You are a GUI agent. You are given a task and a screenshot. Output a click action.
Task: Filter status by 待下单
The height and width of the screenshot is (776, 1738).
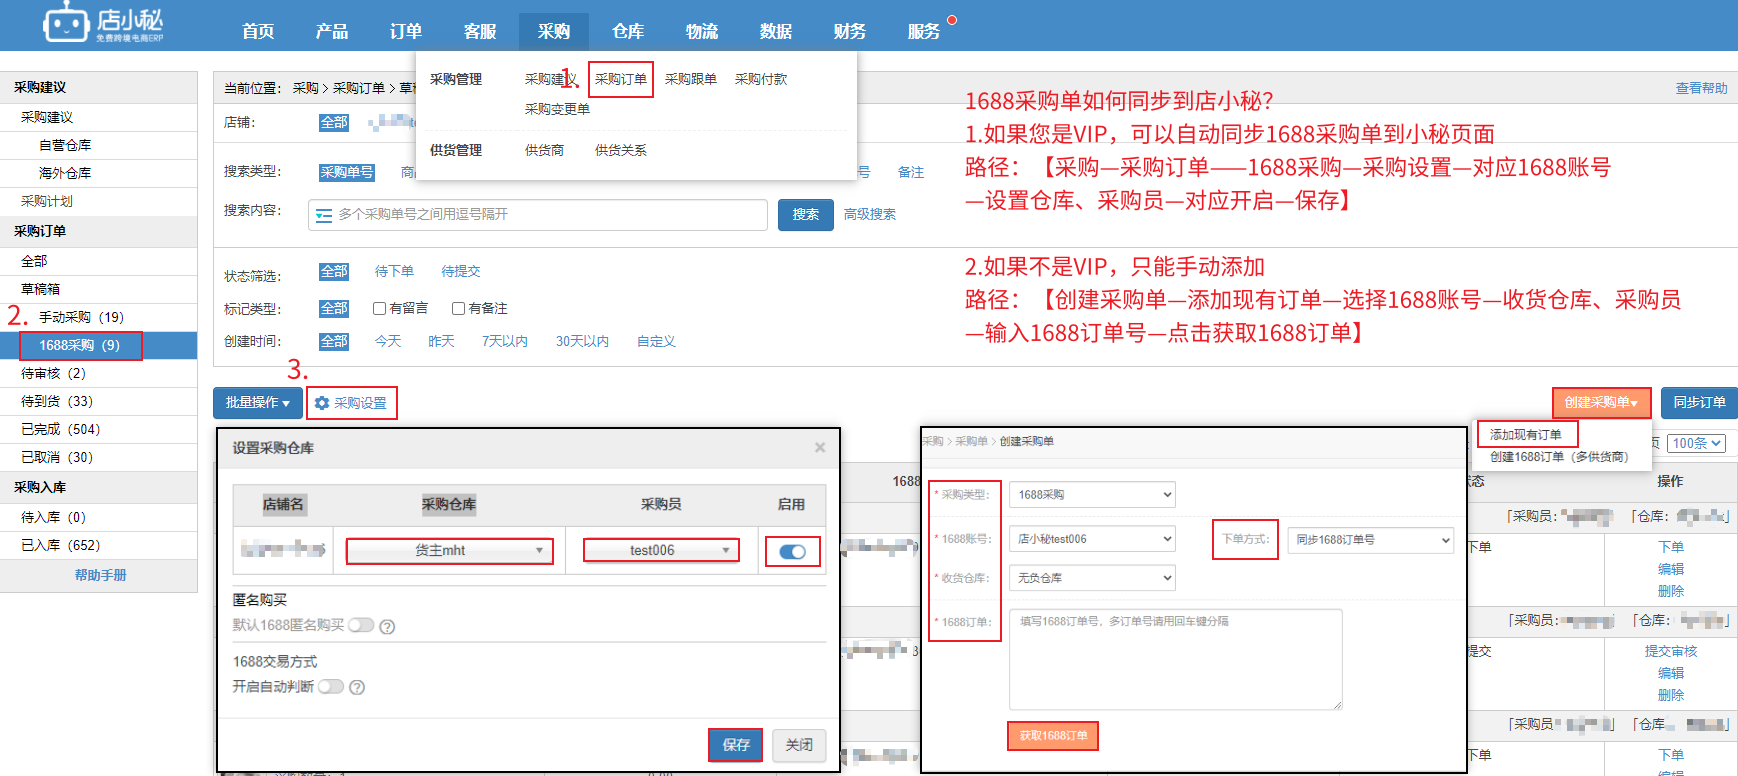[394, 271]
